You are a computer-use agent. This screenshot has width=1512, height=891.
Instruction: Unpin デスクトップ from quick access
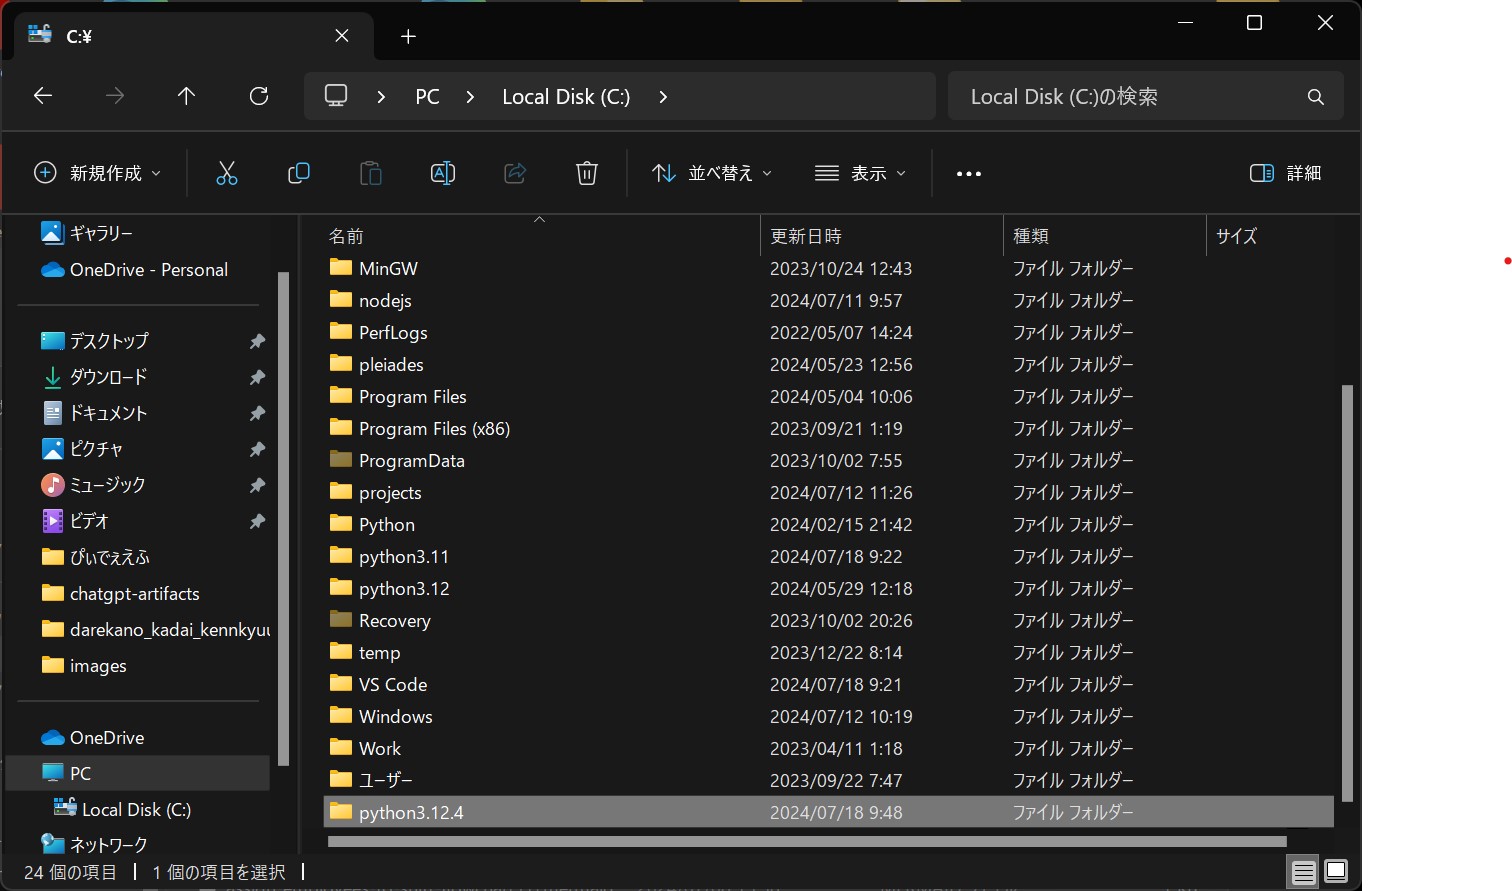pos(257,341)
